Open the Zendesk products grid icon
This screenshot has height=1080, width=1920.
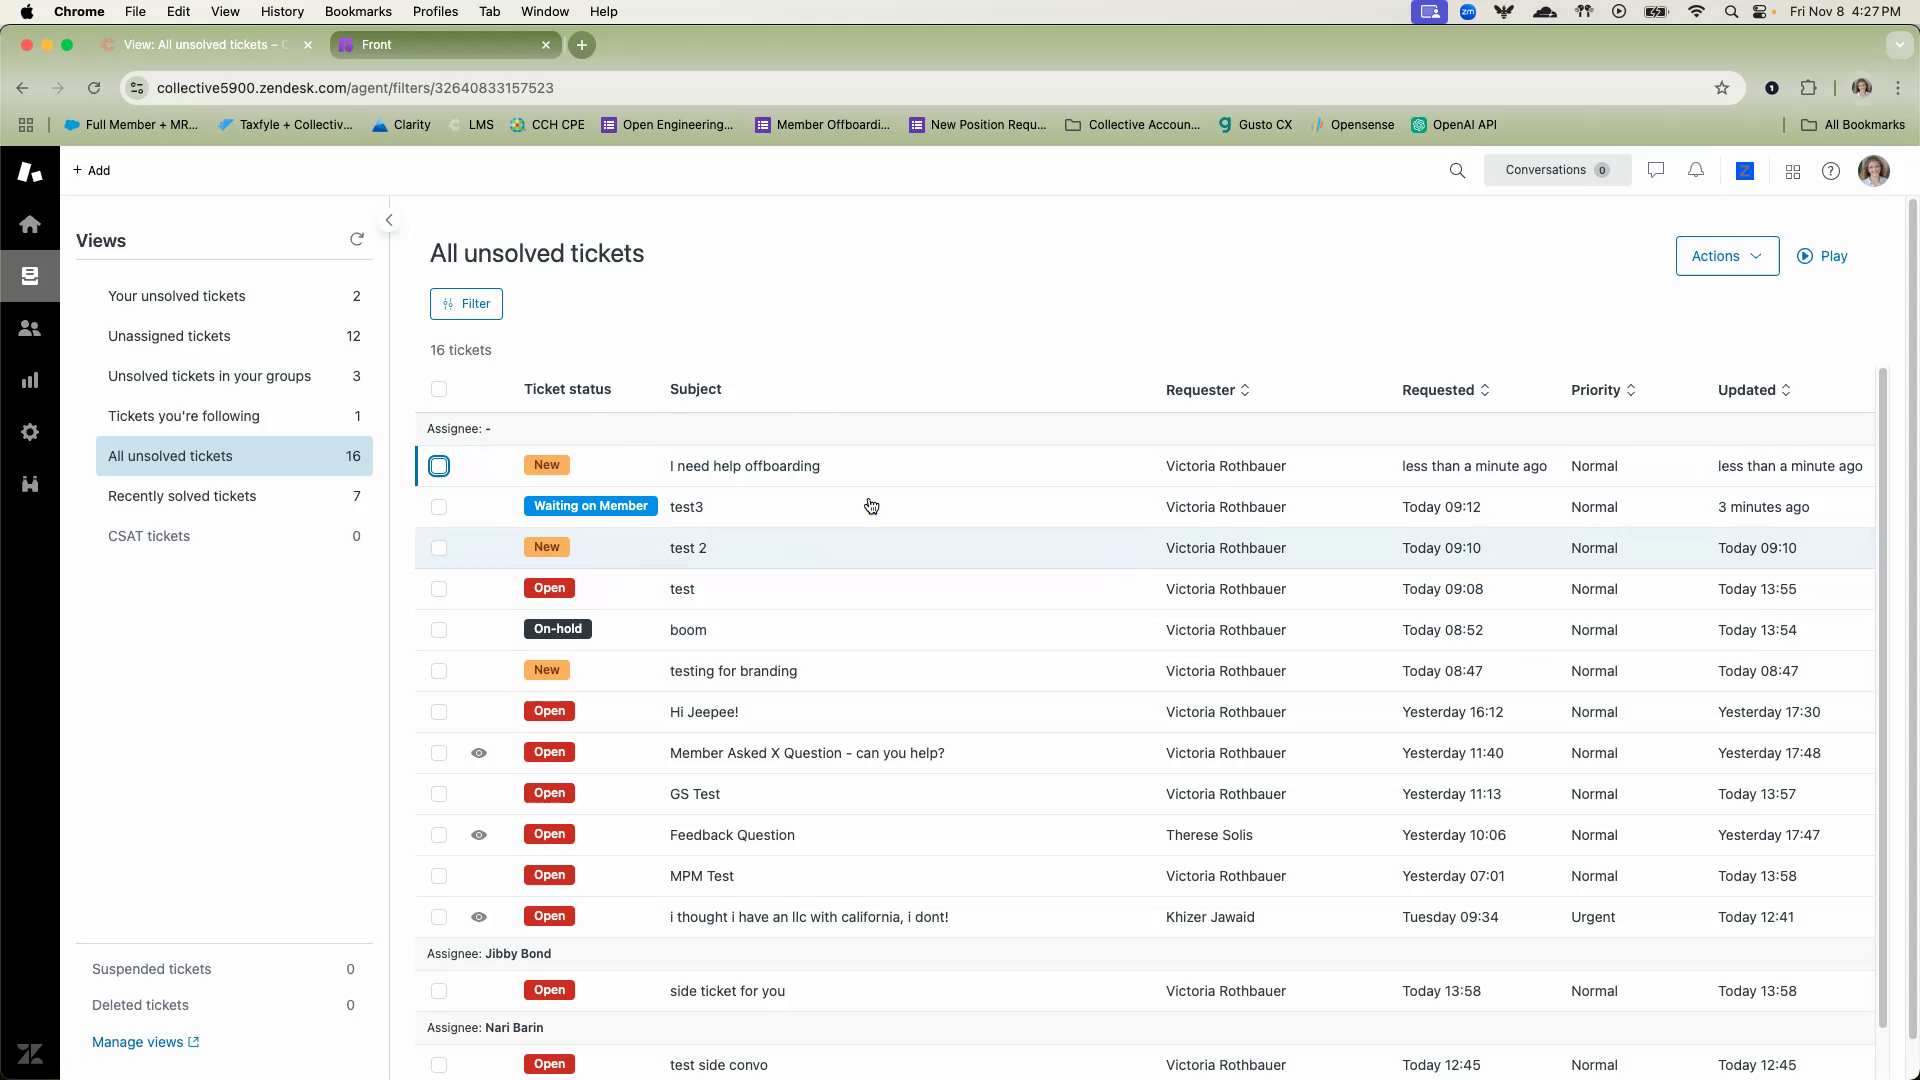(x=1793, y=172)
